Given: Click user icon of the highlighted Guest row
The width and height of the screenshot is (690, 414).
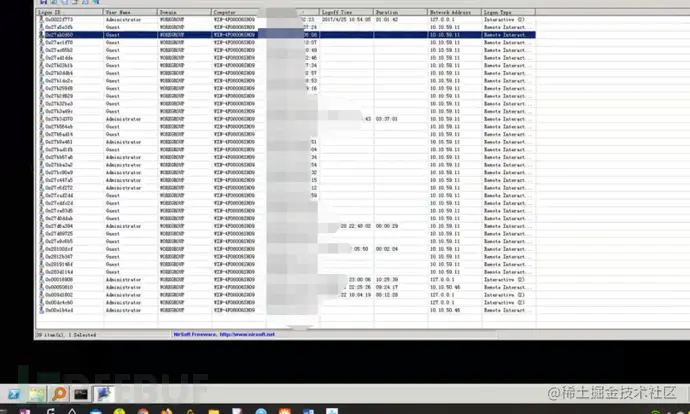Looking at the screenshot, I should [x=42, y=35].
